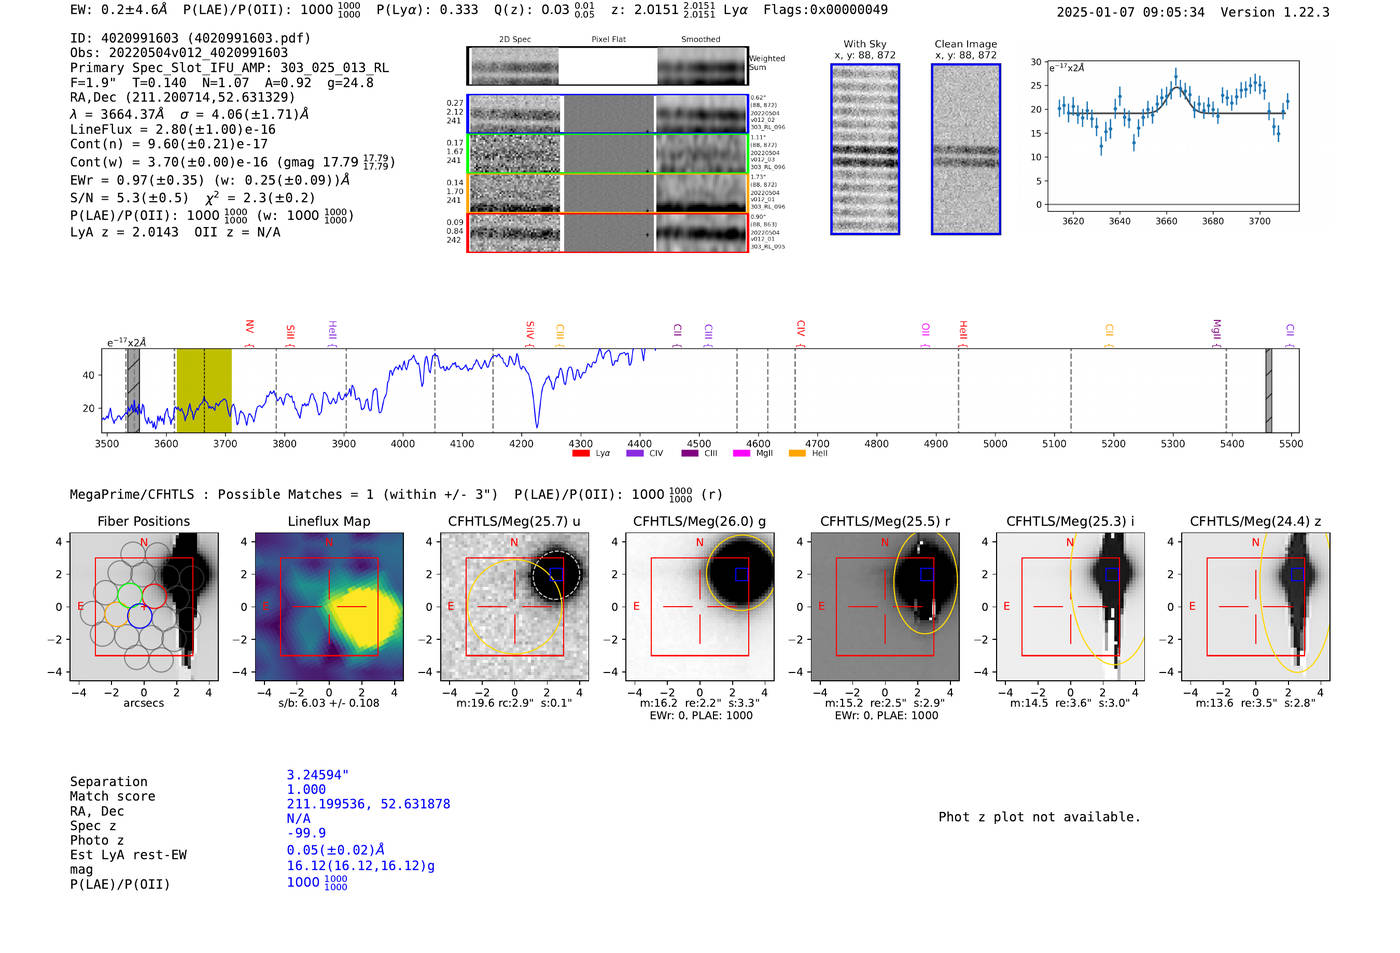
Task: Select the MgII line marker near 5400
Action: coord(1217,332)
